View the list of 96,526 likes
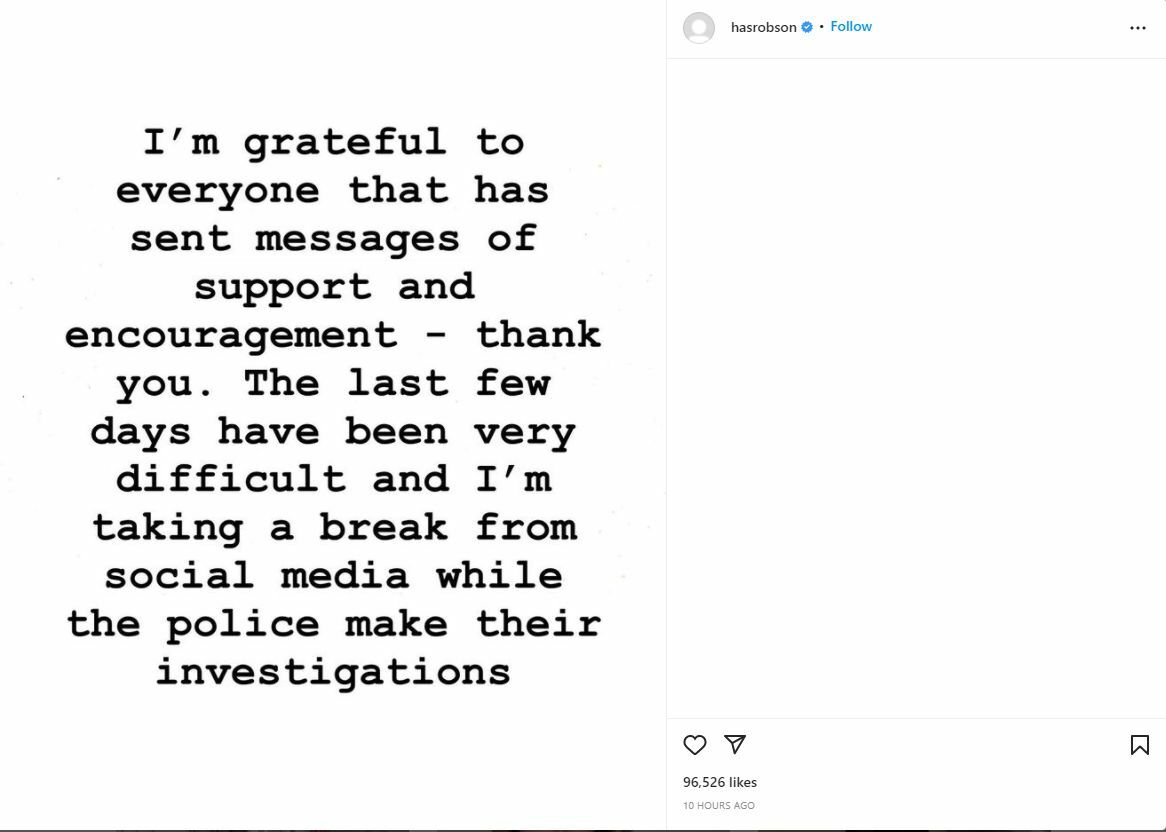 [720, 782]
